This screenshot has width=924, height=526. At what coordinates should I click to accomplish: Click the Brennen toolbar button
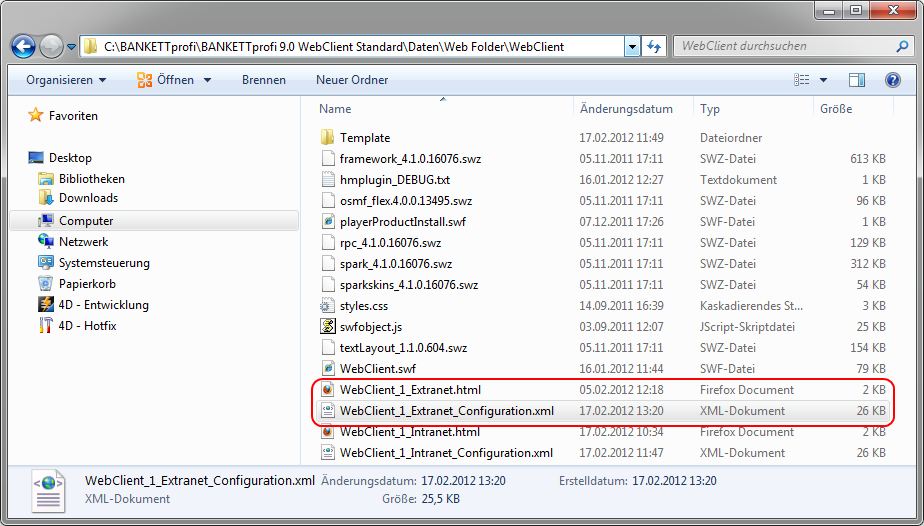pos(264,80)
